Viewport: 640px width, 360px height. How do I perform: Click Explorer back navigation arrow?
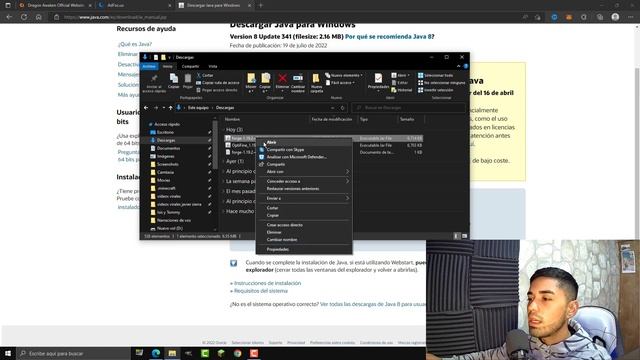click(x=146, y=108)
